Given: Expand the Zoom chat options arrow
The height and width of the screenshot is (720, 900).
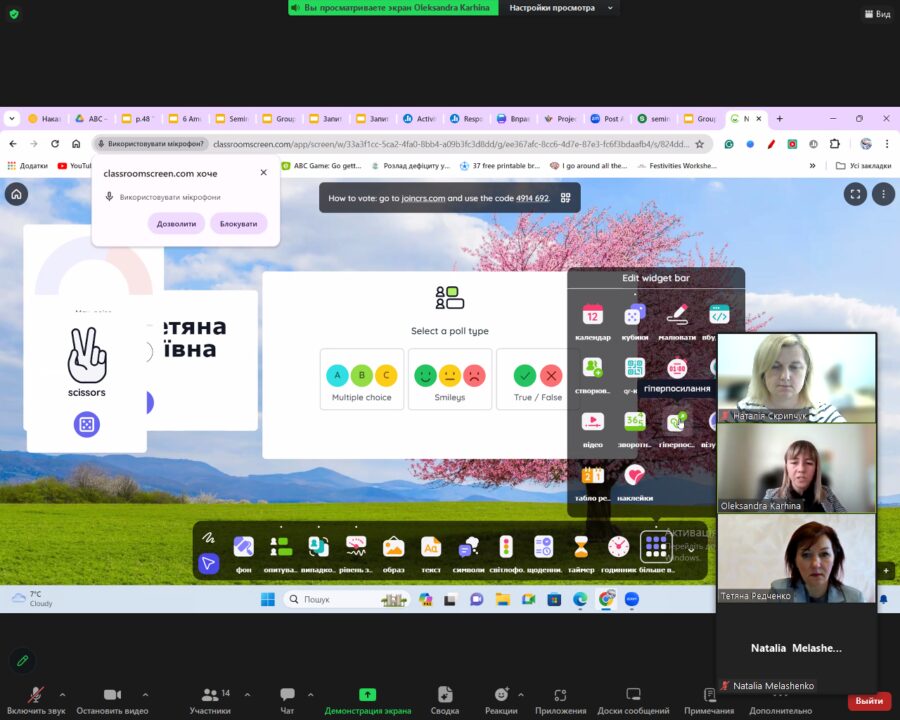Looking at the screenshot, I should point(311,695).
